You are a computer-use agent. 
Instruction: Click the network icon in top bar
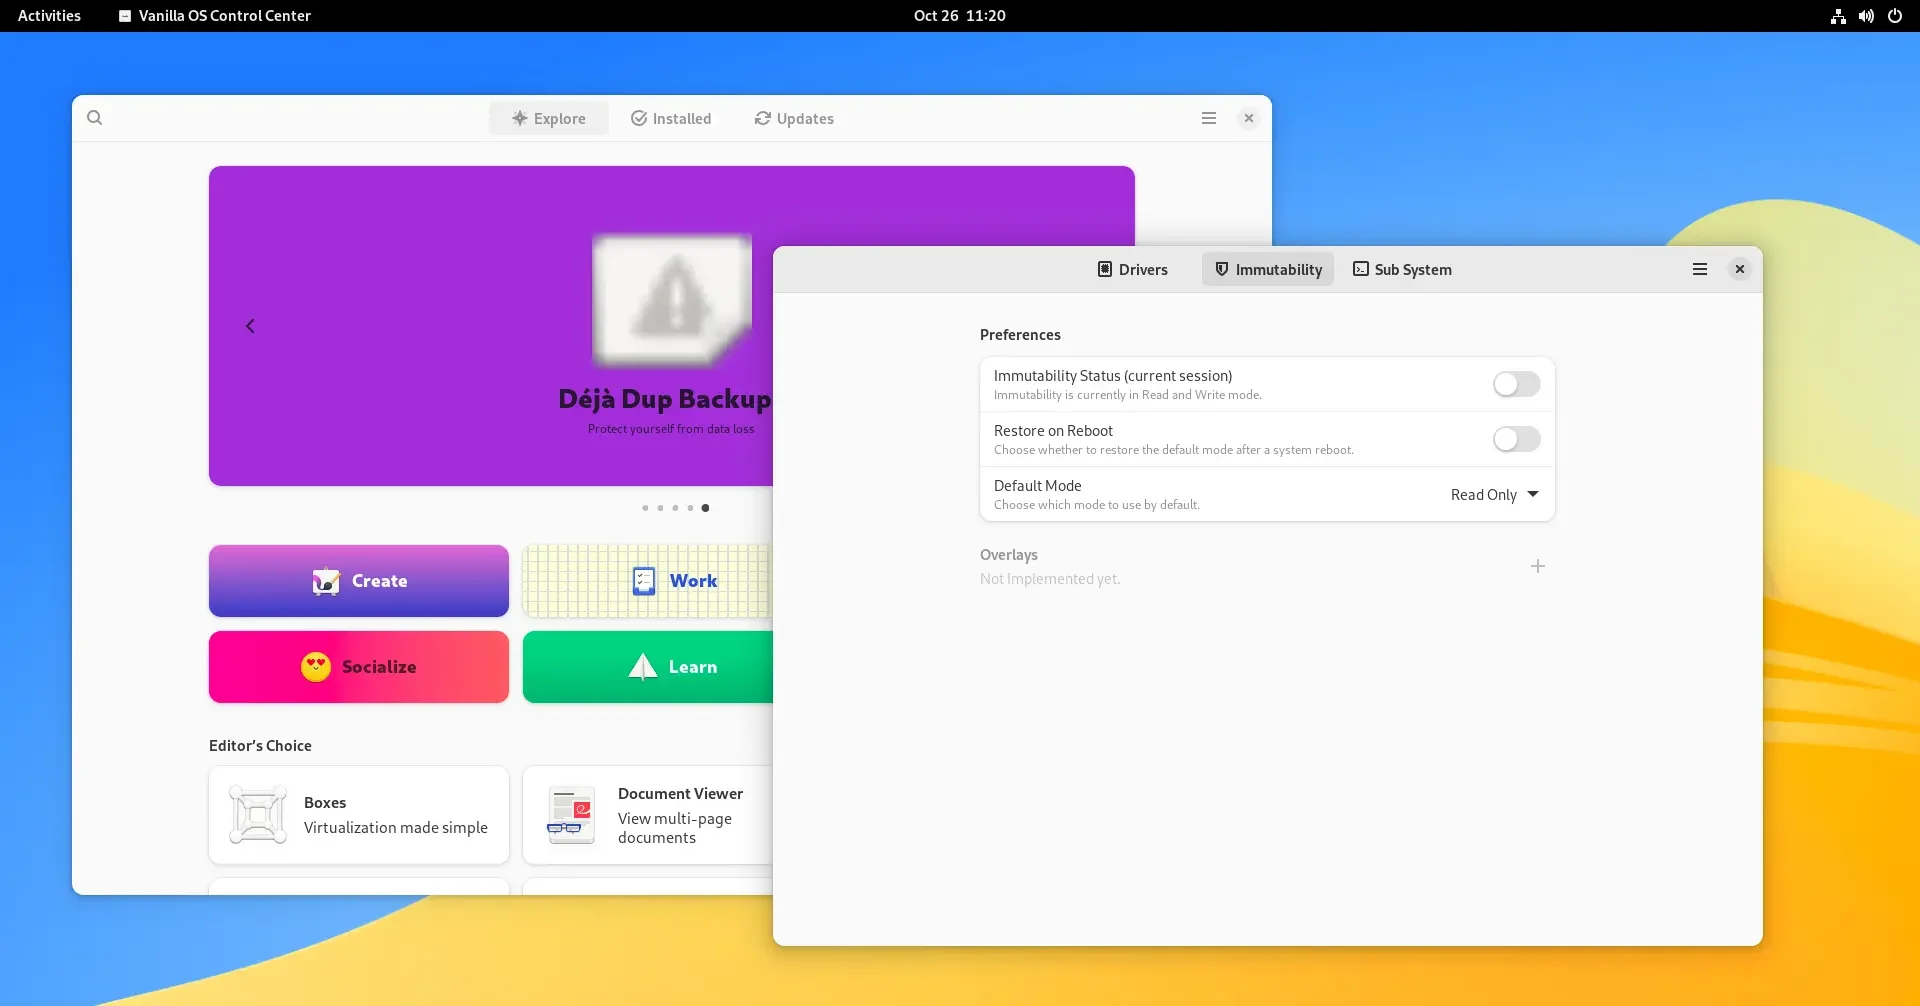1838,16
